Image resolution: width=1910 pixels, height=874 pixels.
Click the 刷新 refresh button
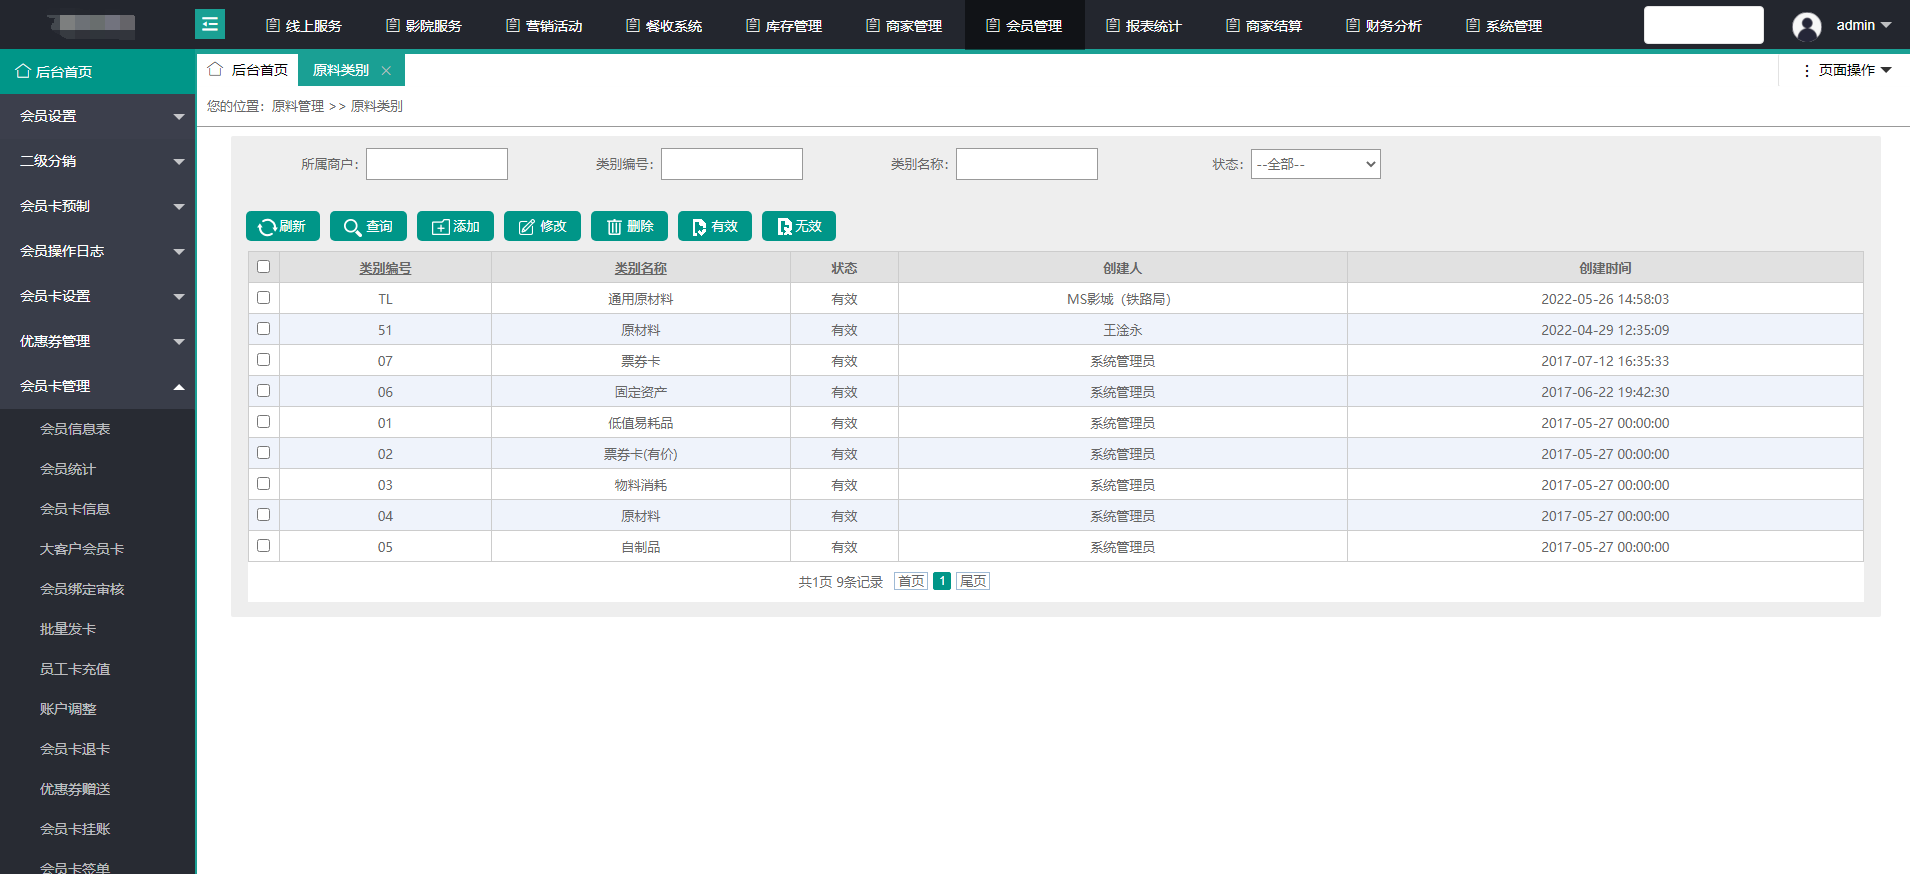tap(283, 226)
